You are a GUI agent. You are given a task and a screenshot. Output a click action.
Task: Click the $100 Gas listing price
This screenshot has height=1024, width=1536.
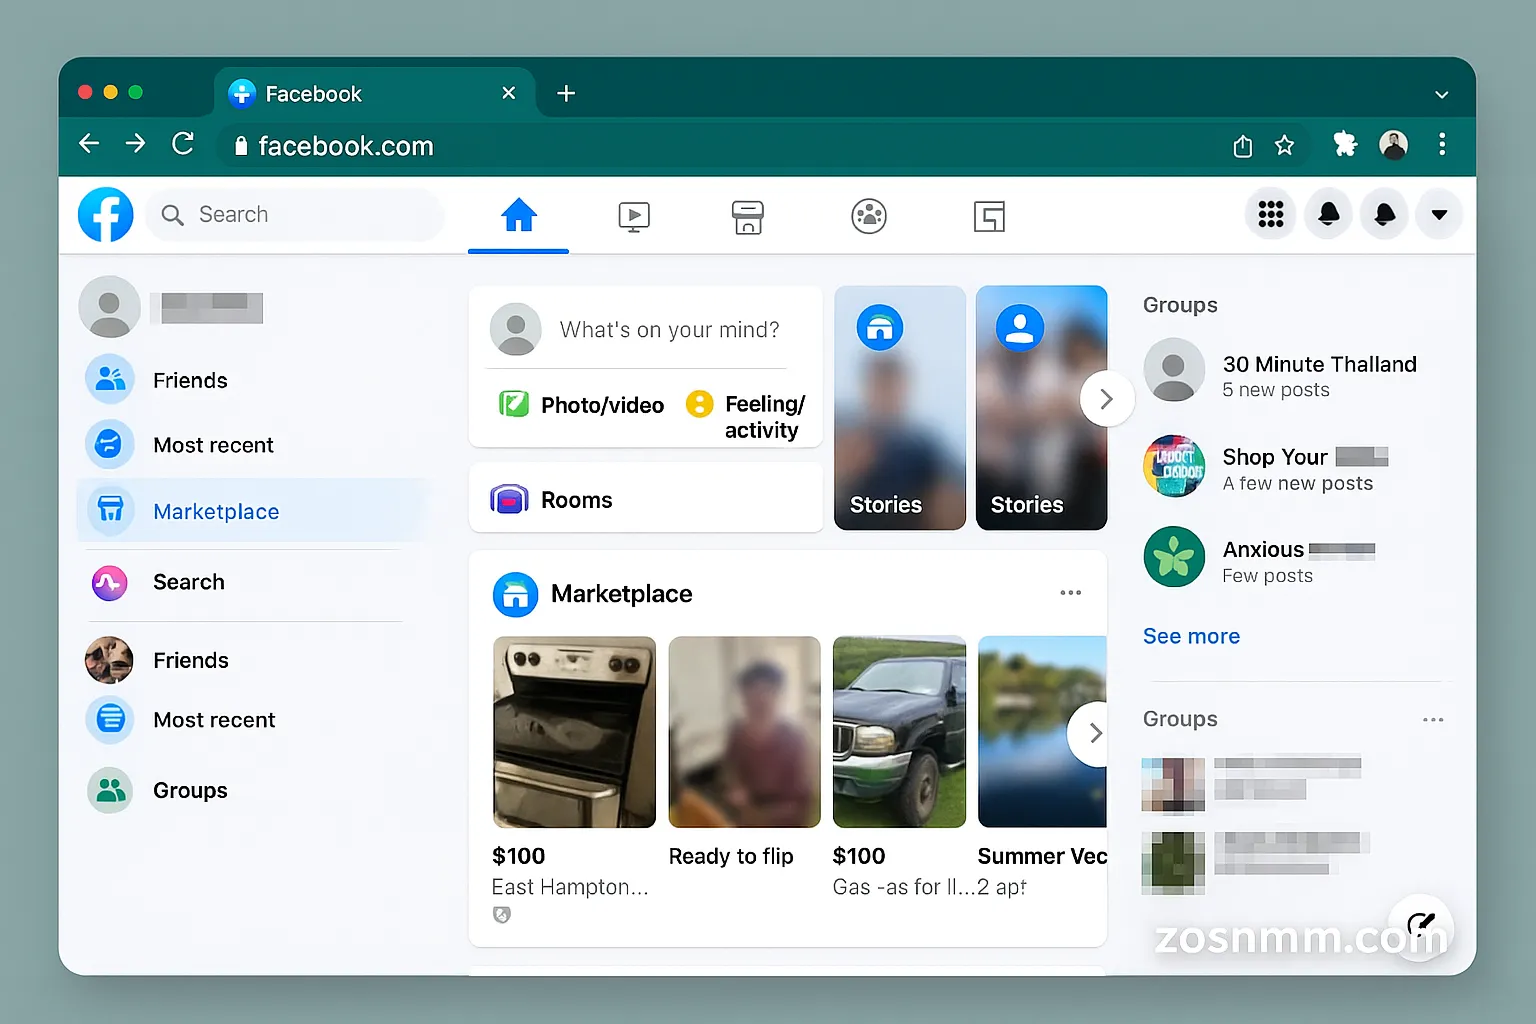(859, 856)
